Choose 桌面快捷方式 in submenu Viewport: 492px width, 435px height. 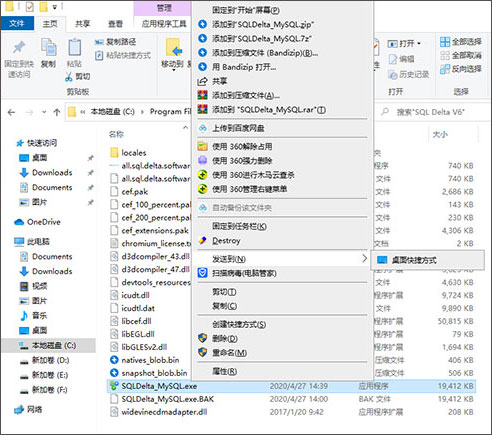click(x=427, y=260)
